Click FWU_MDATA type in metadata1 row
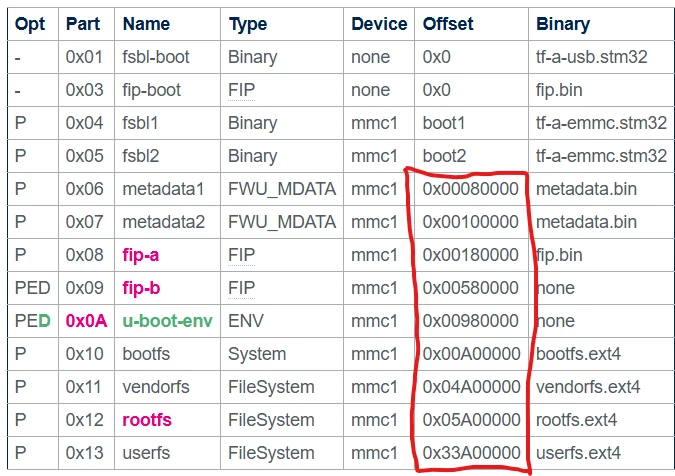675x476 pixels. click(282, 189)
